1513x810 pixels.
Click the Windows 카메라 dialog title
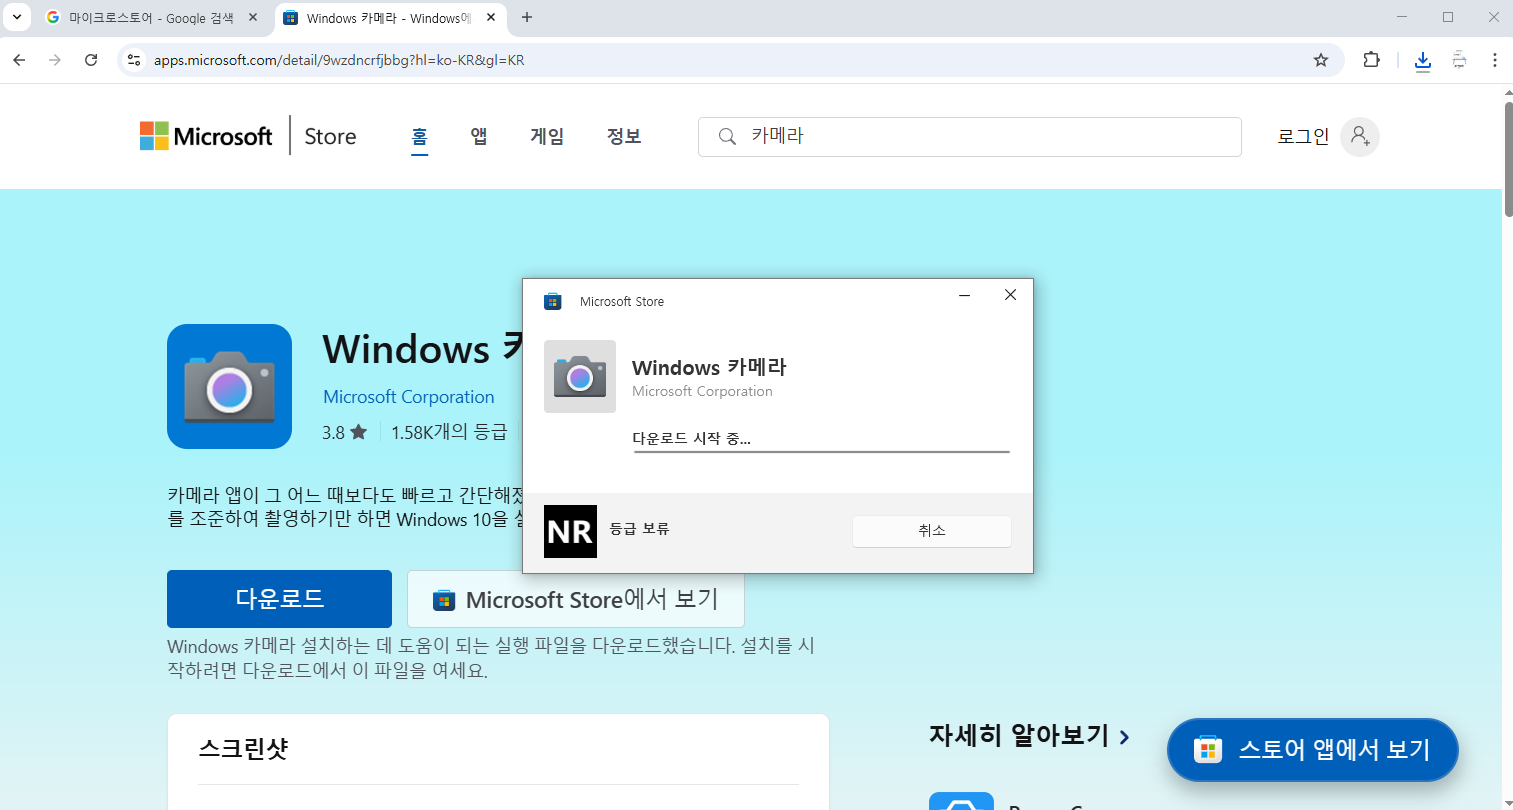[x=709, y=367]
